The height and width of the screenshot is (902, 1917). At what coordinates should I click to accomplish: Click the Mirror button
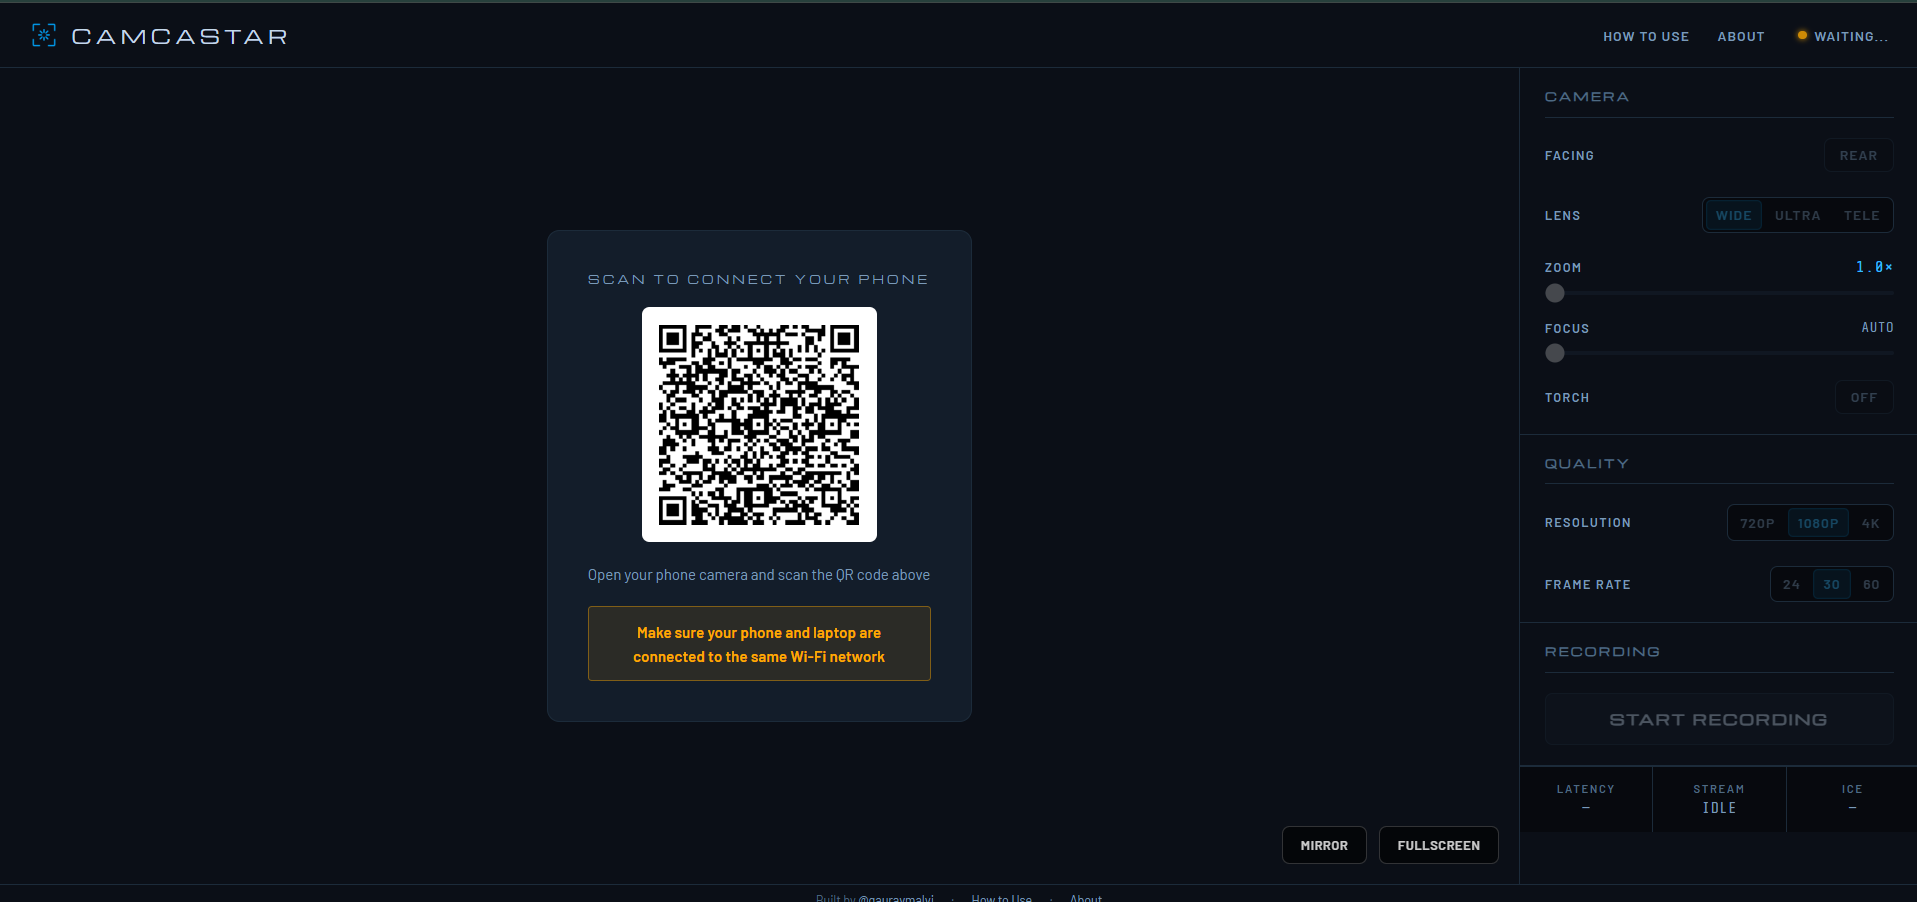pyautogui.click(x=1324, y=846)
